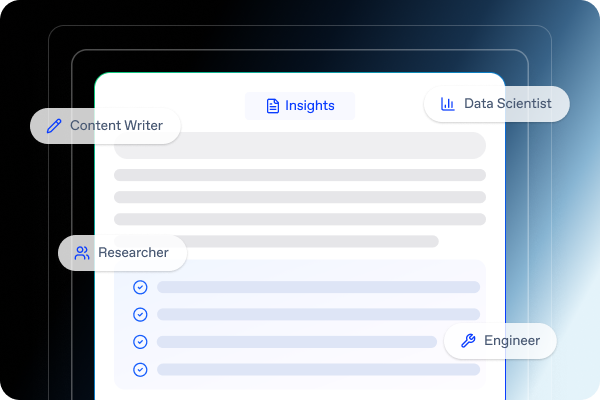Toggle the second checklist check circle
The image size is (600, 400).
[x=140, y=314]
